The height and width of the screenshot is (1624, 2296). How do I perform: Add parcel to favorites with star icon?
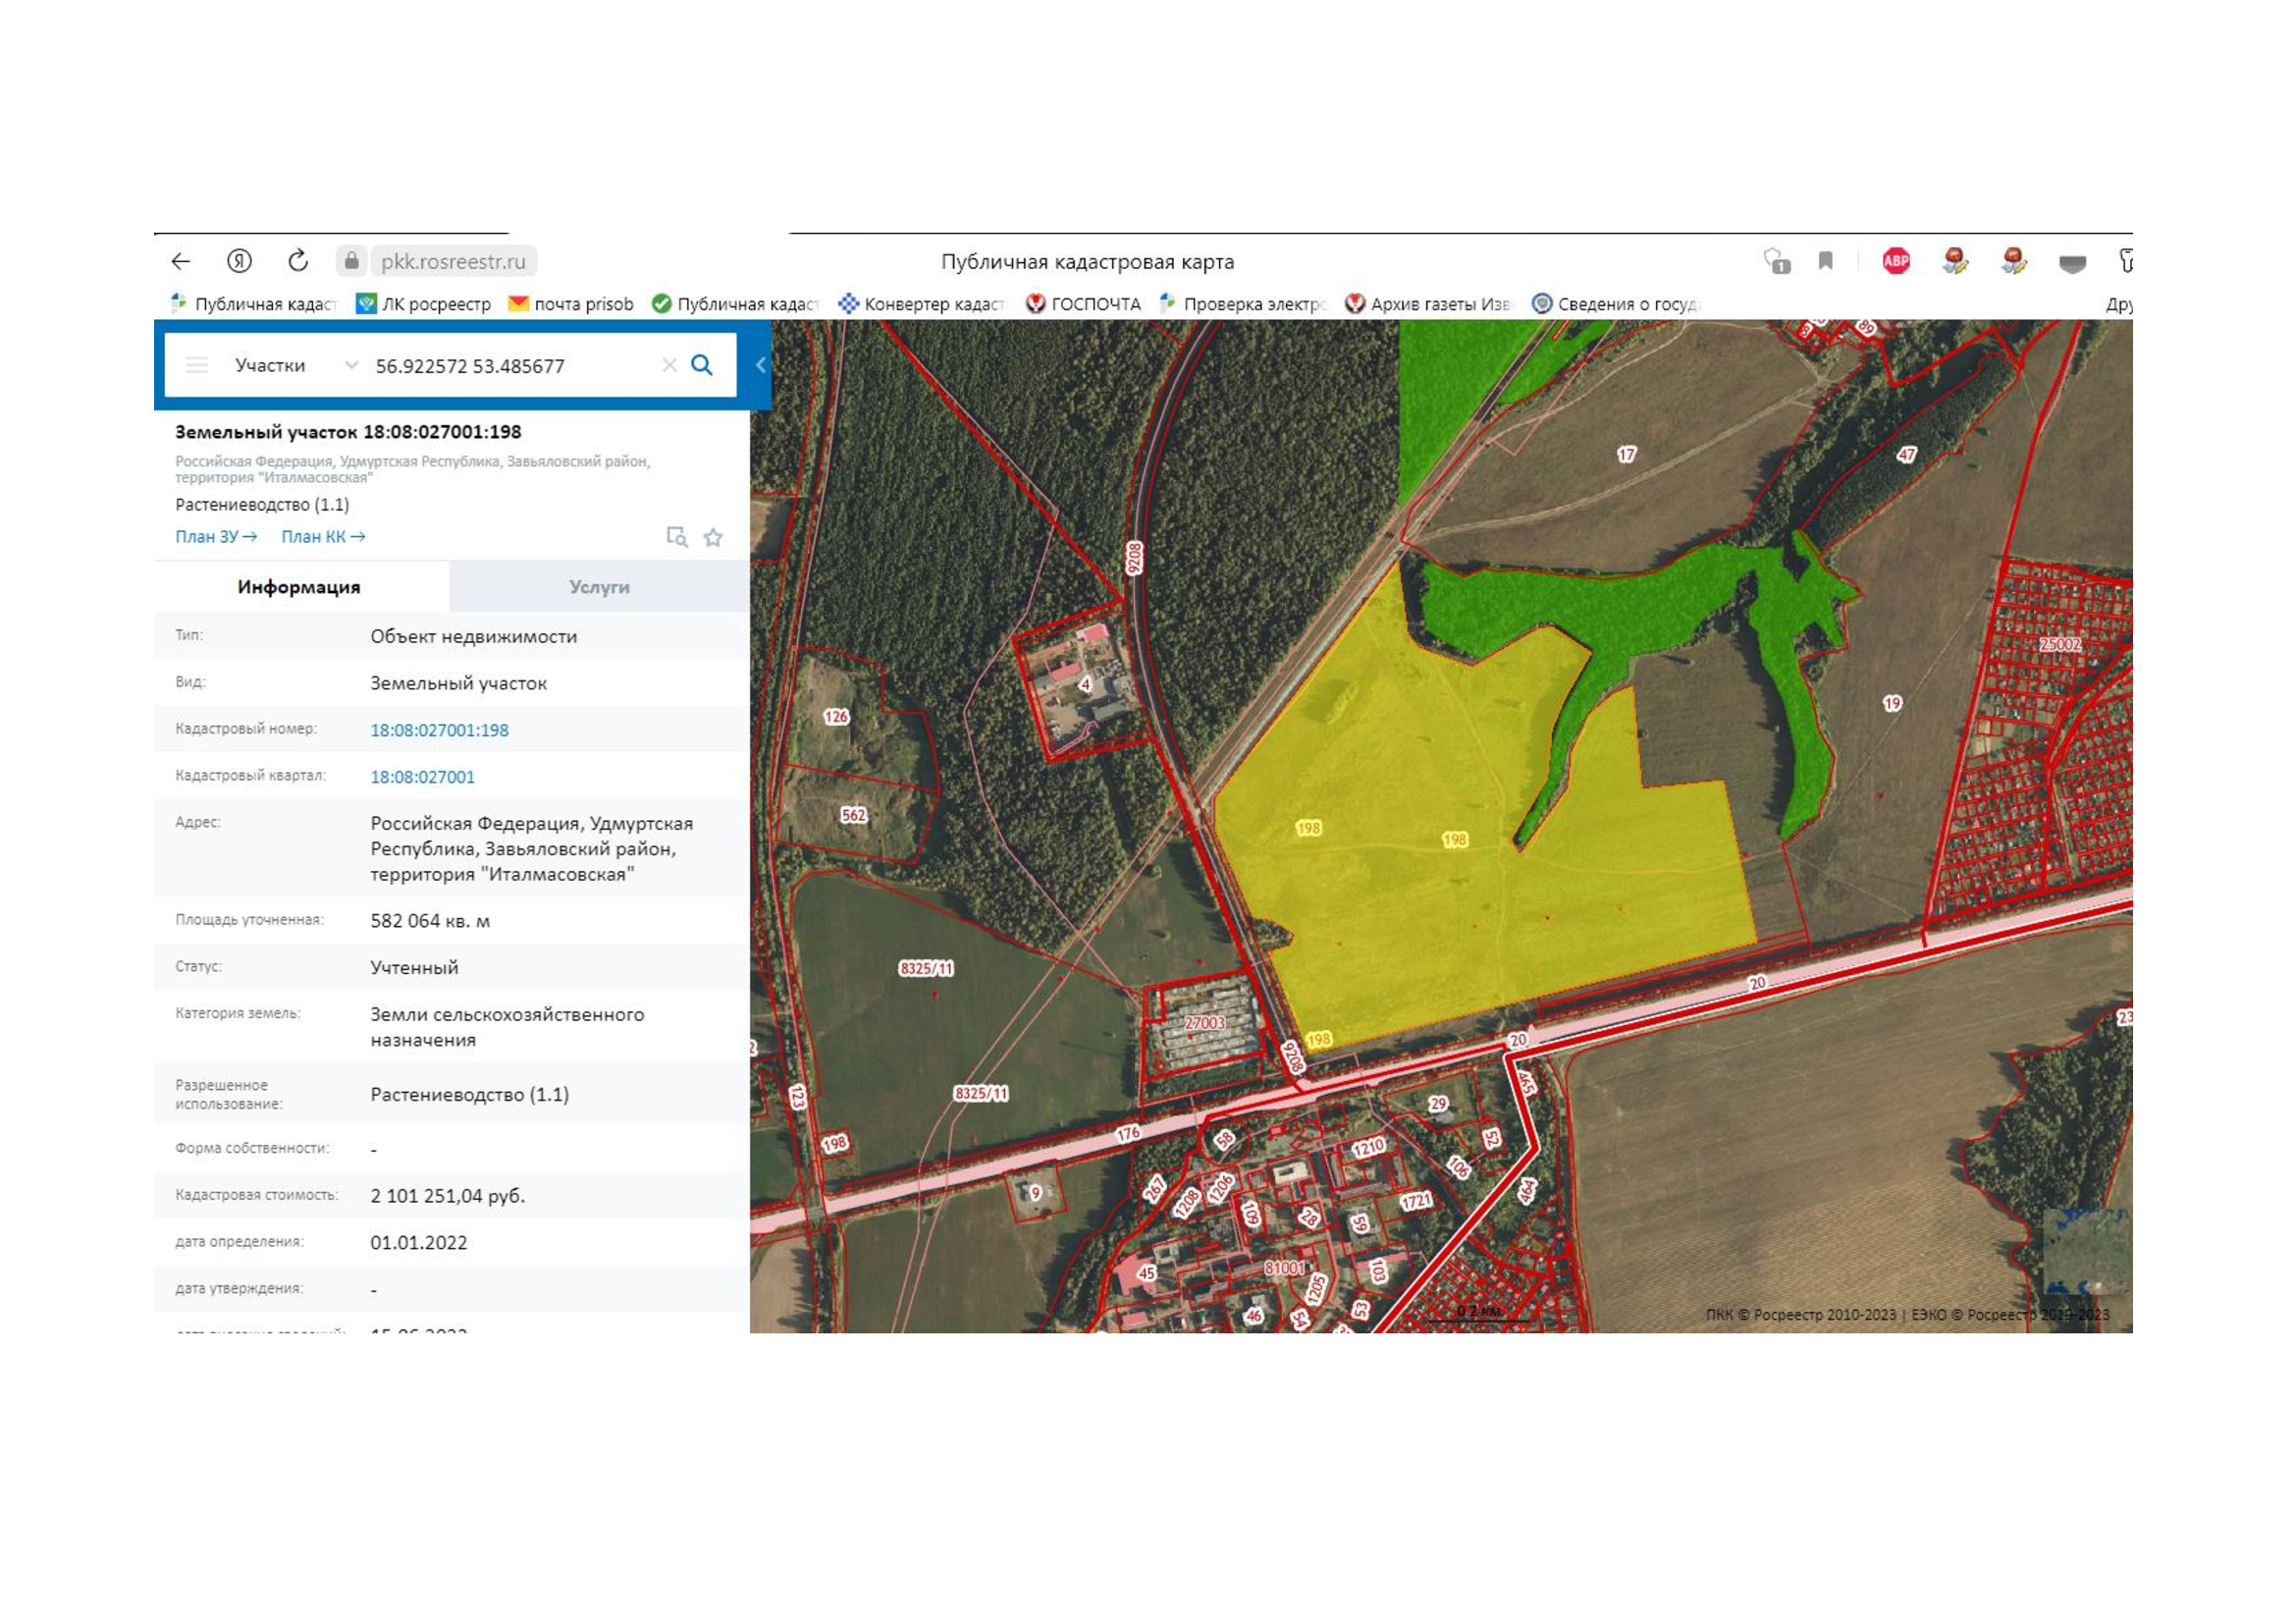click(713, 537)
